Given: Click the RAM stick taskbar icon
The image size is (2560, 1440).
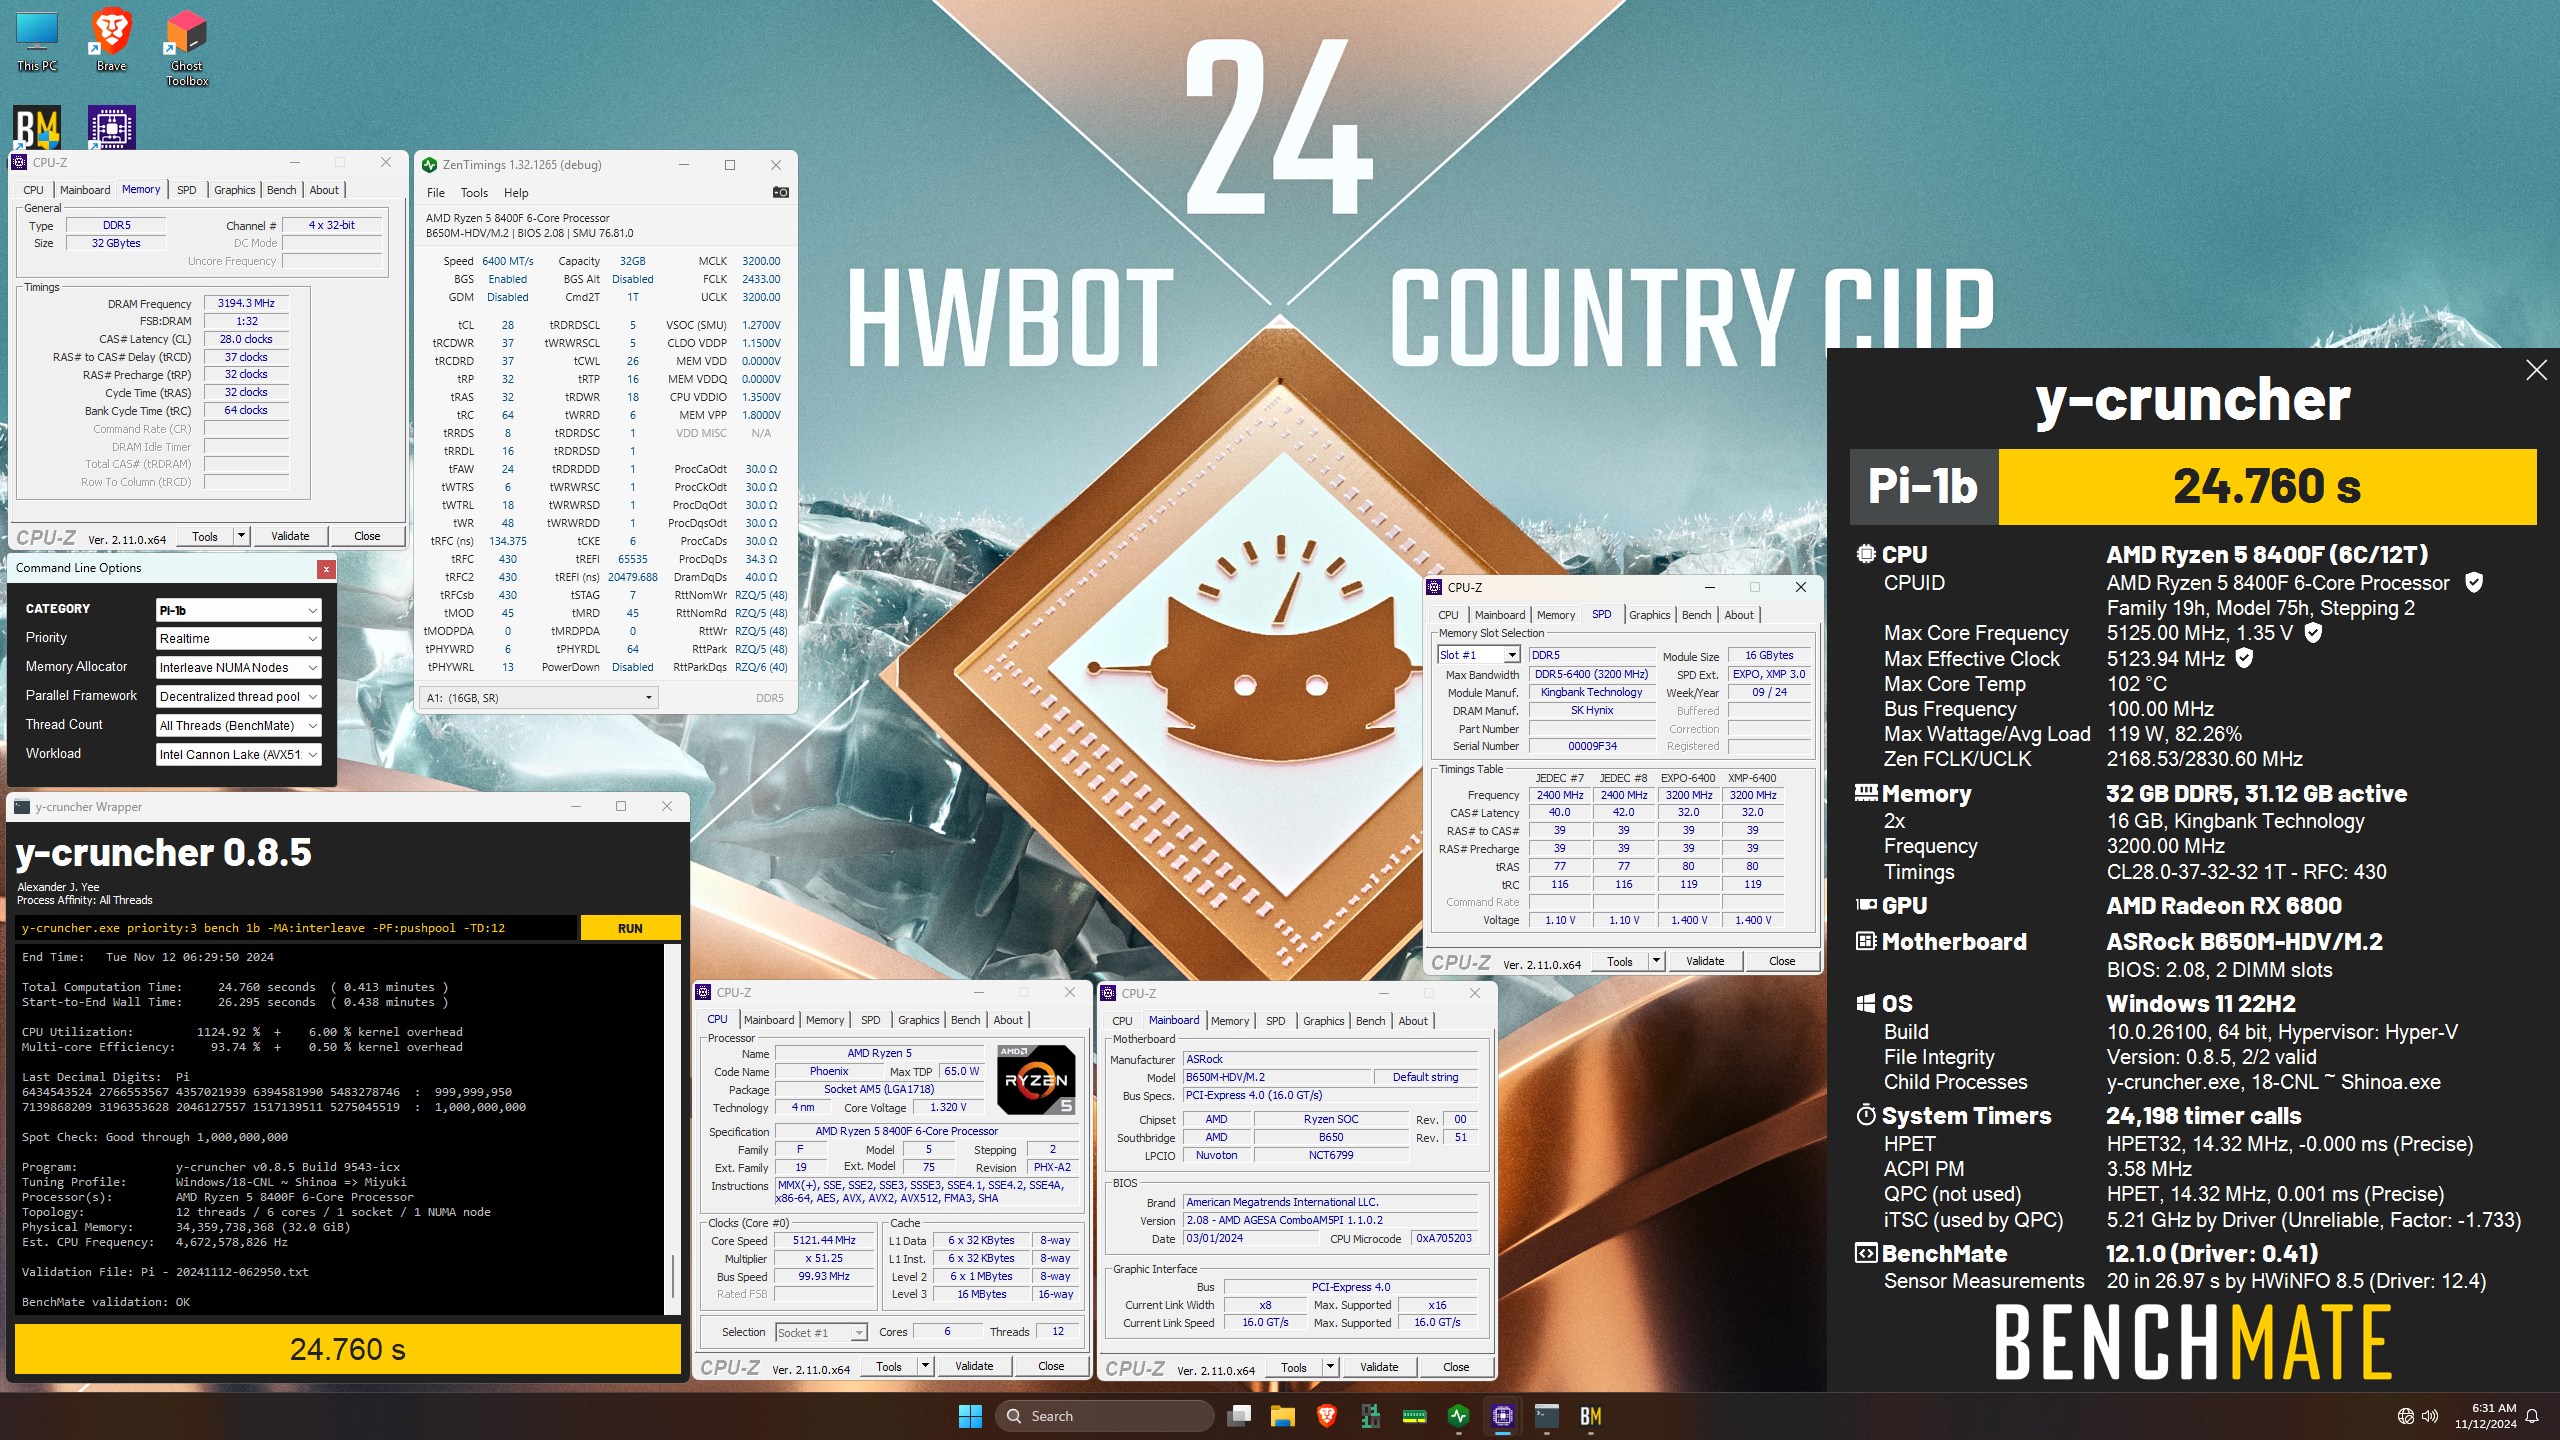Looking at the screenshot, I should [x=1415, y=1416].
